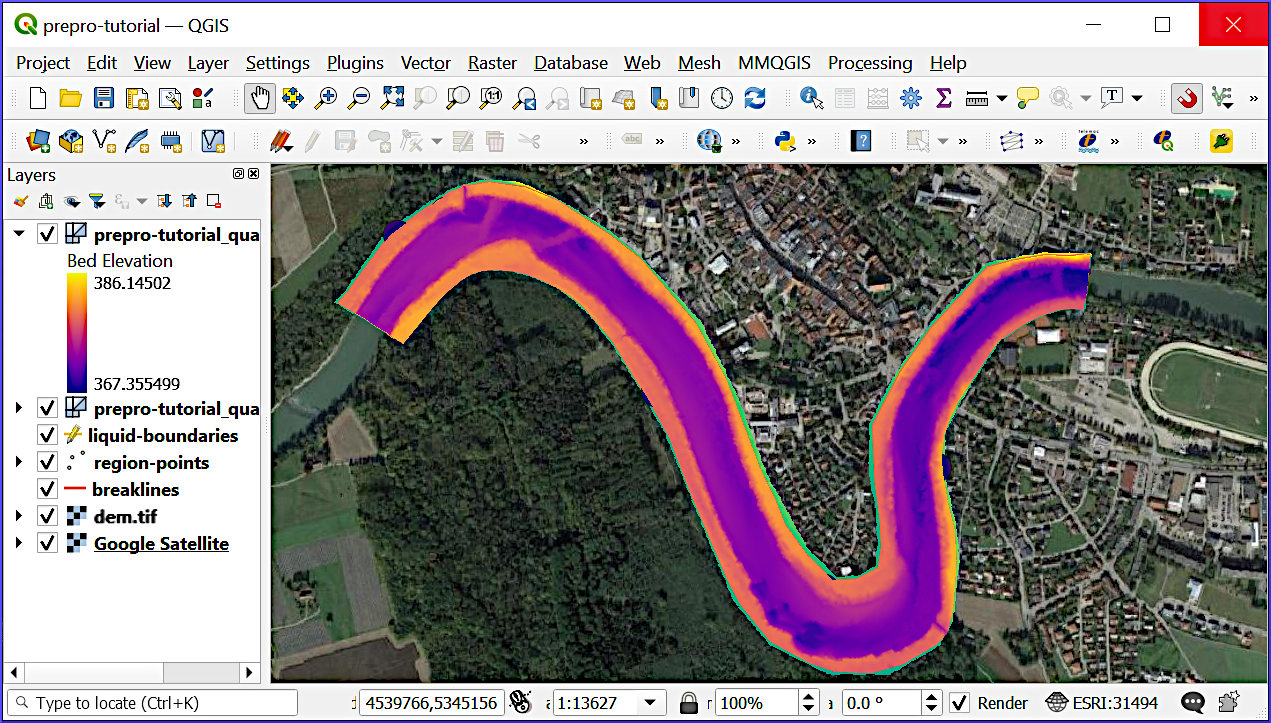Hide the breaklines layer
This screenshot has height=723, width=1271.
pos(47,488)
